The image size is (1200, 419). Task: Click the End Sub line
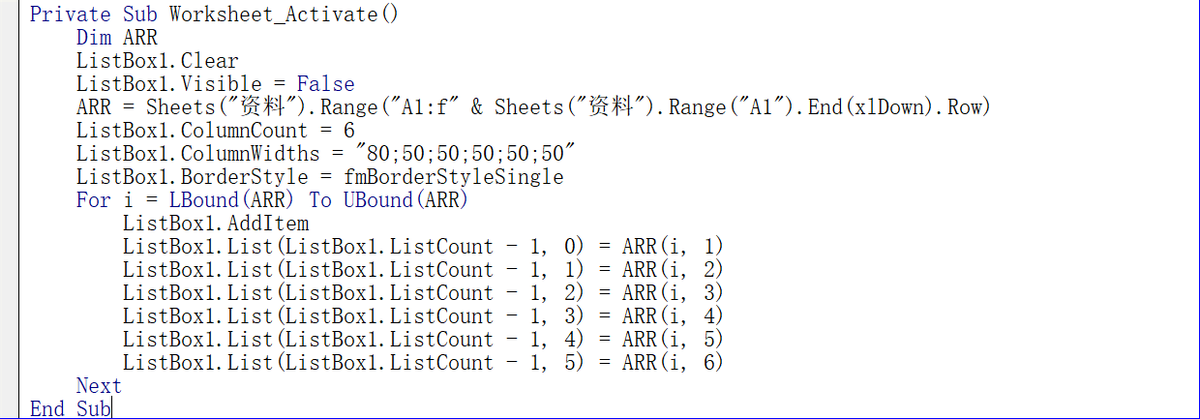(x=70, y=408)
